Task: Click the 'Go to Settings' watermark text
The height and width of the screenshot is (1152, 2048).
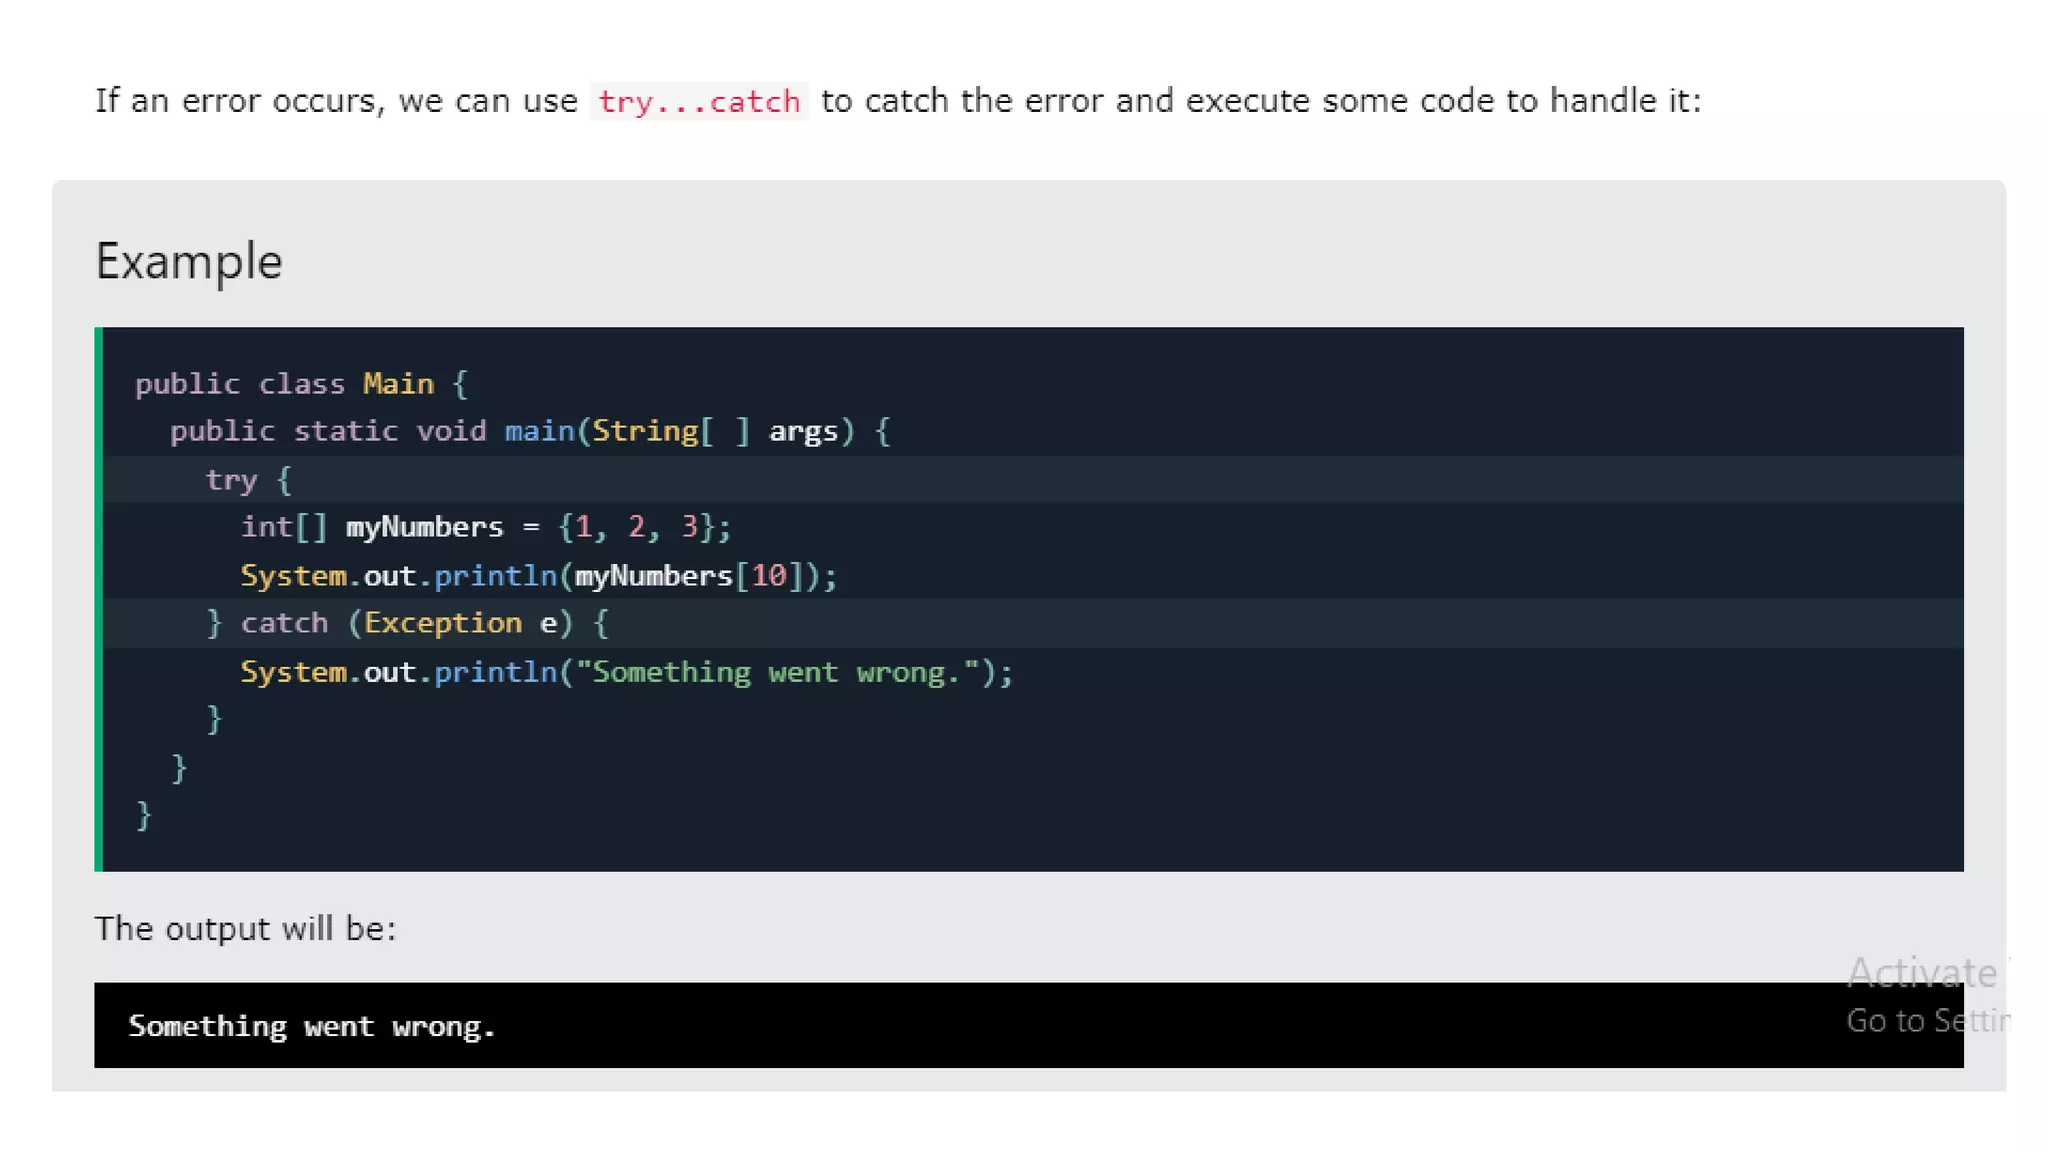Action: tap(1926, 1021)
